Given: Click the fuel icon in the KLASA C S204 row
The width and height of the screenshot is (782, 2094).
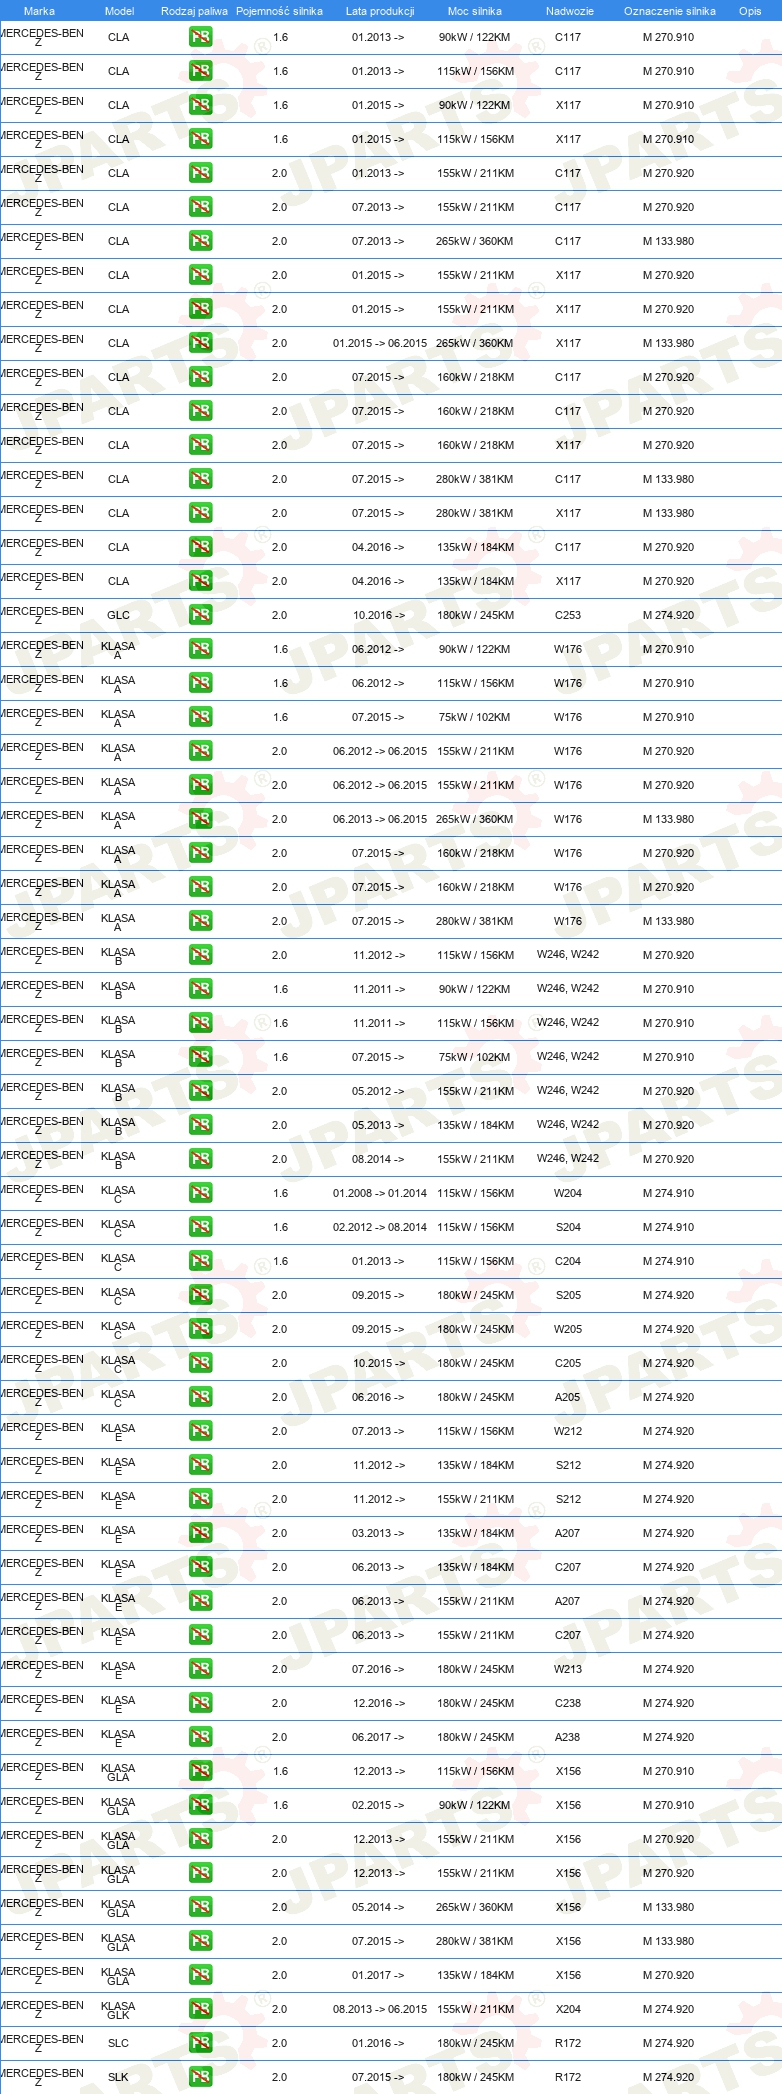Looking at the screenshot, I should [x=200, y=1227].
